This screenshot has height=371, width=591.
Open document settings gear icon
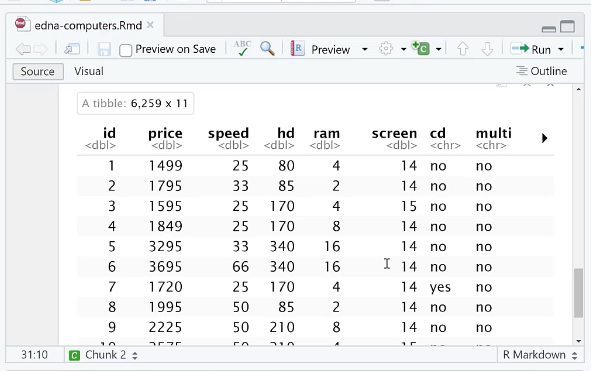[x=386, y=49]
